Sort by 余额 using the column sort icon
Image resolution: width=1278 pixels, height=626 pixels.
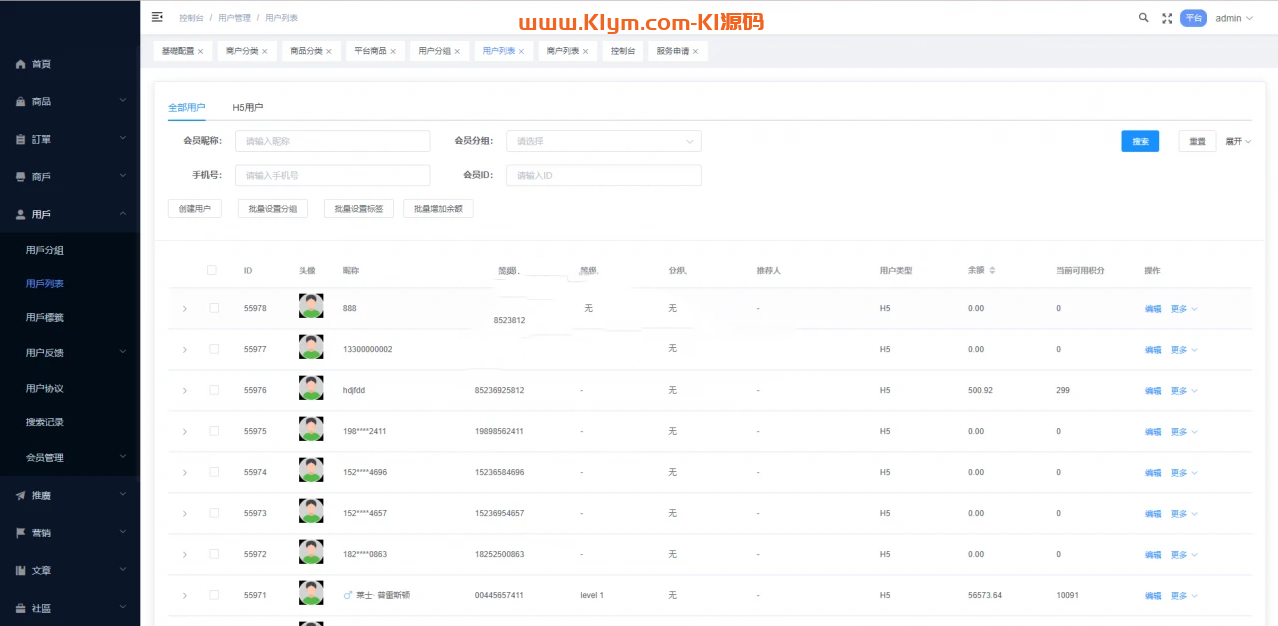click(x=992, y=271)
